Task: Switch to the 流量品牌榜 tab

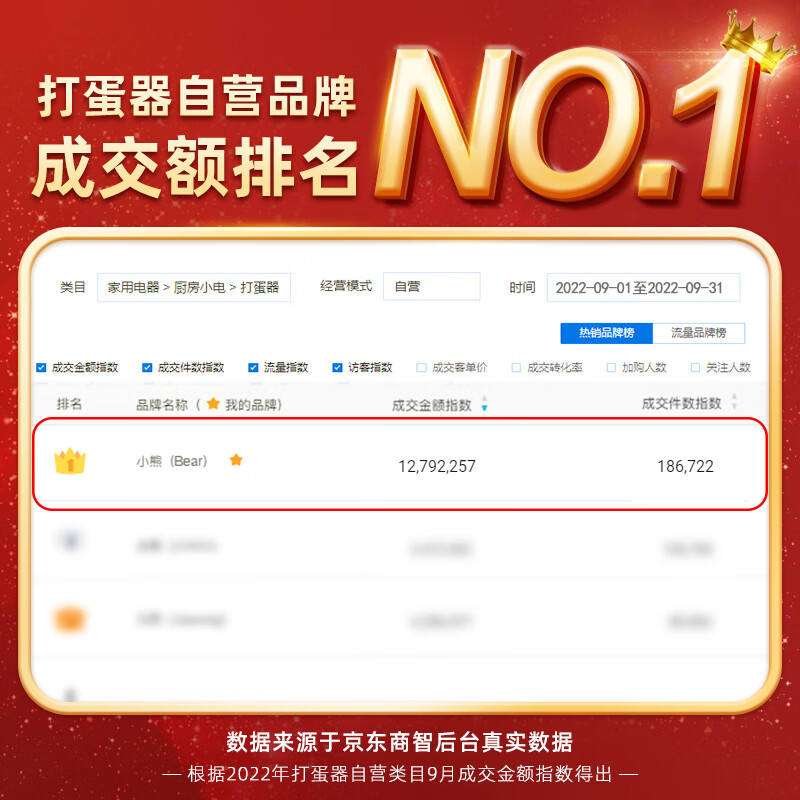Action: [x=698, y=333]
